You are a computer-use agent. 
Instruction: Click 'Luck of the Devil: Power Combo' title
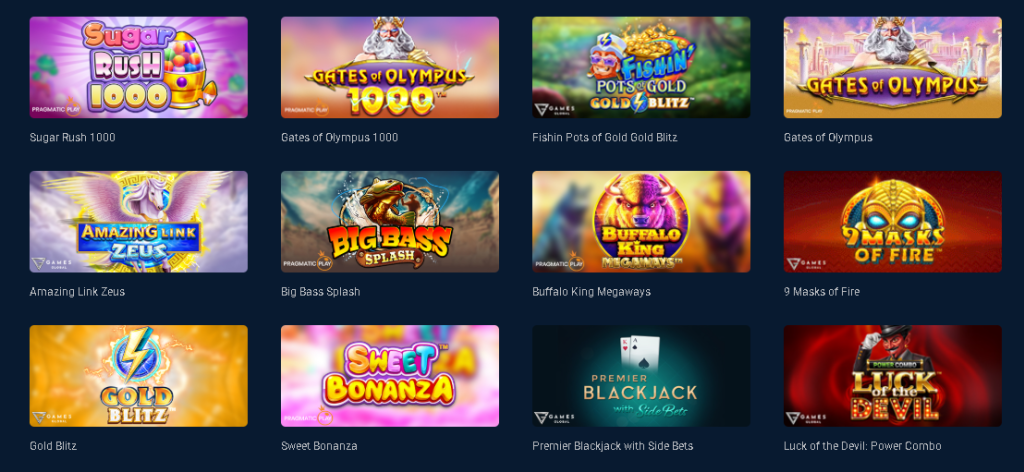click(x=863, y=446)
